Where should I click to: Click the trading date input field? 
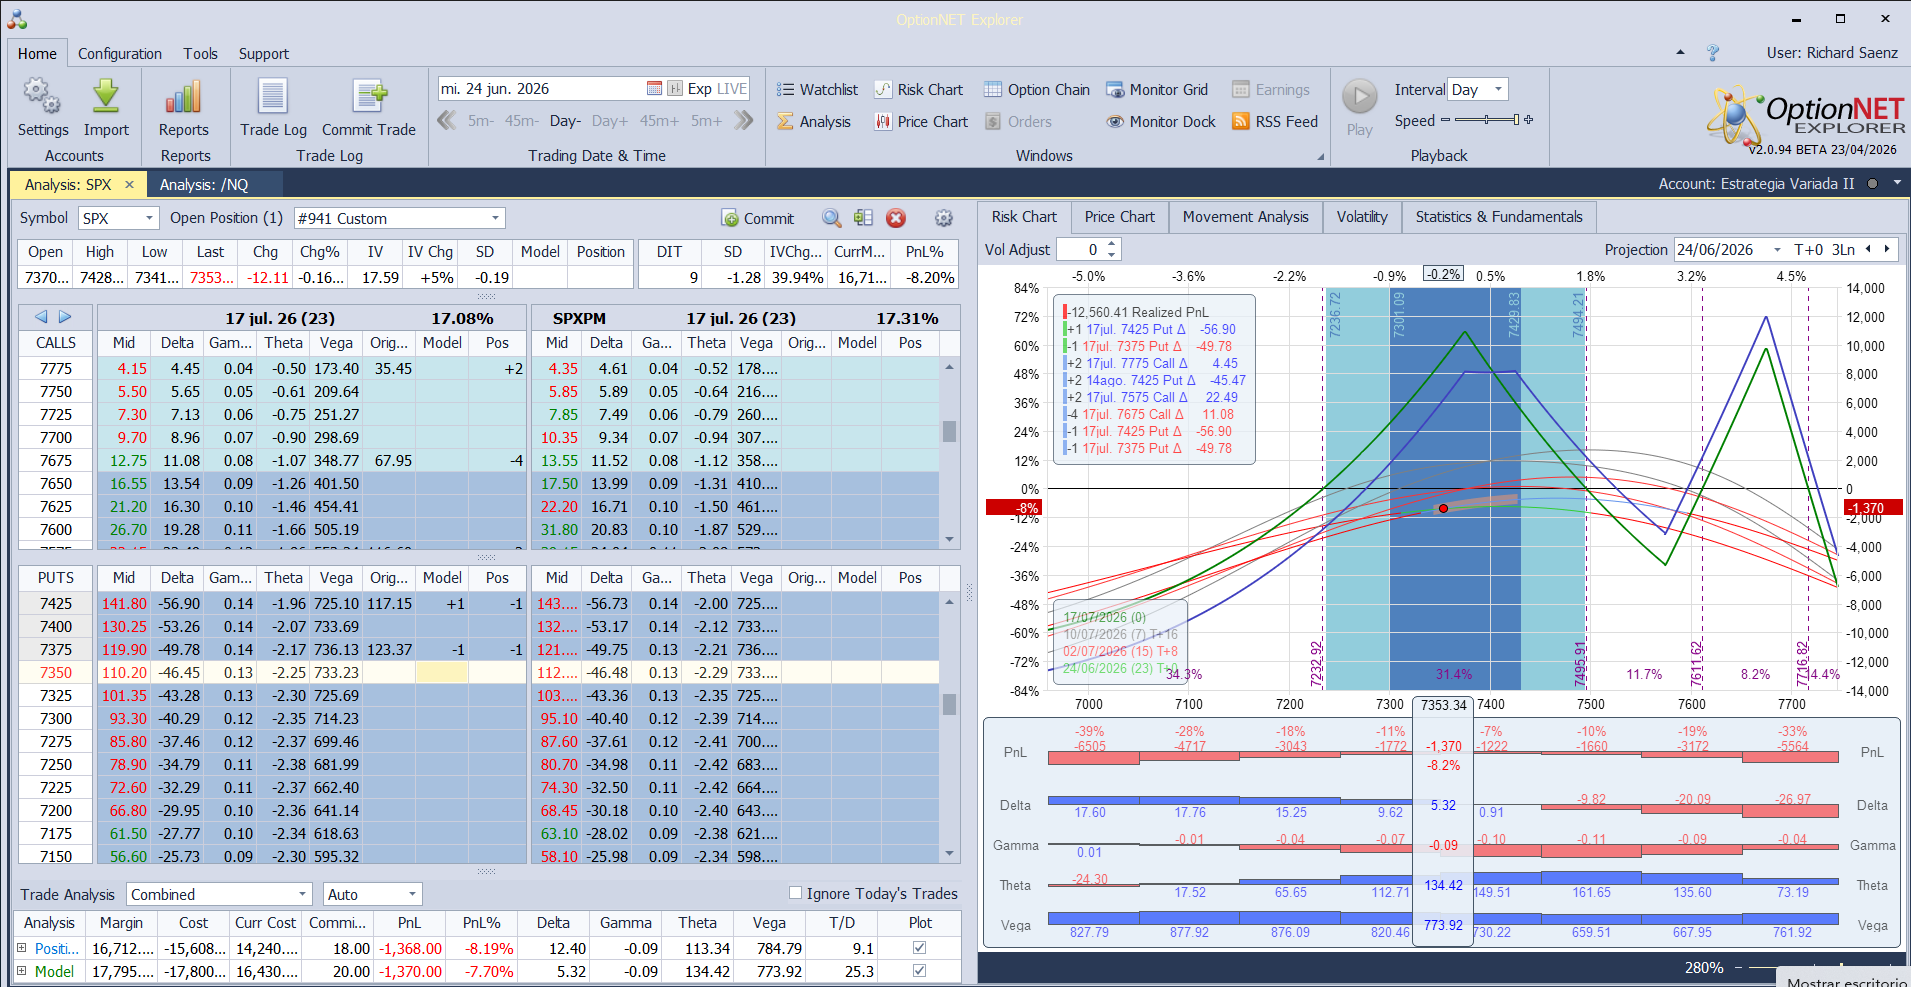click(x=541, y=89)
